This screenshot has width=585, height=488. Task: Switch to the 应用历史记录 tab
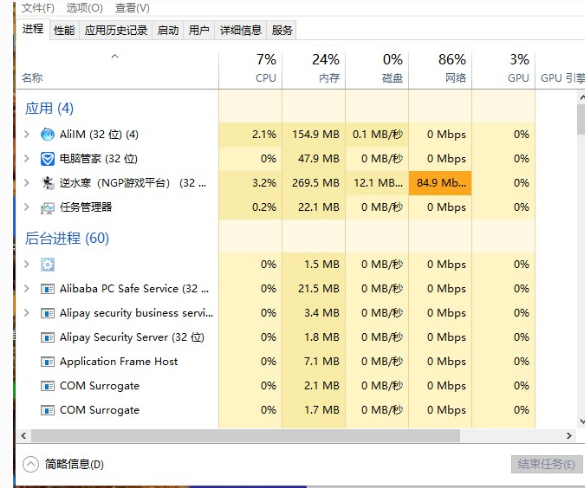pos(116,30)
